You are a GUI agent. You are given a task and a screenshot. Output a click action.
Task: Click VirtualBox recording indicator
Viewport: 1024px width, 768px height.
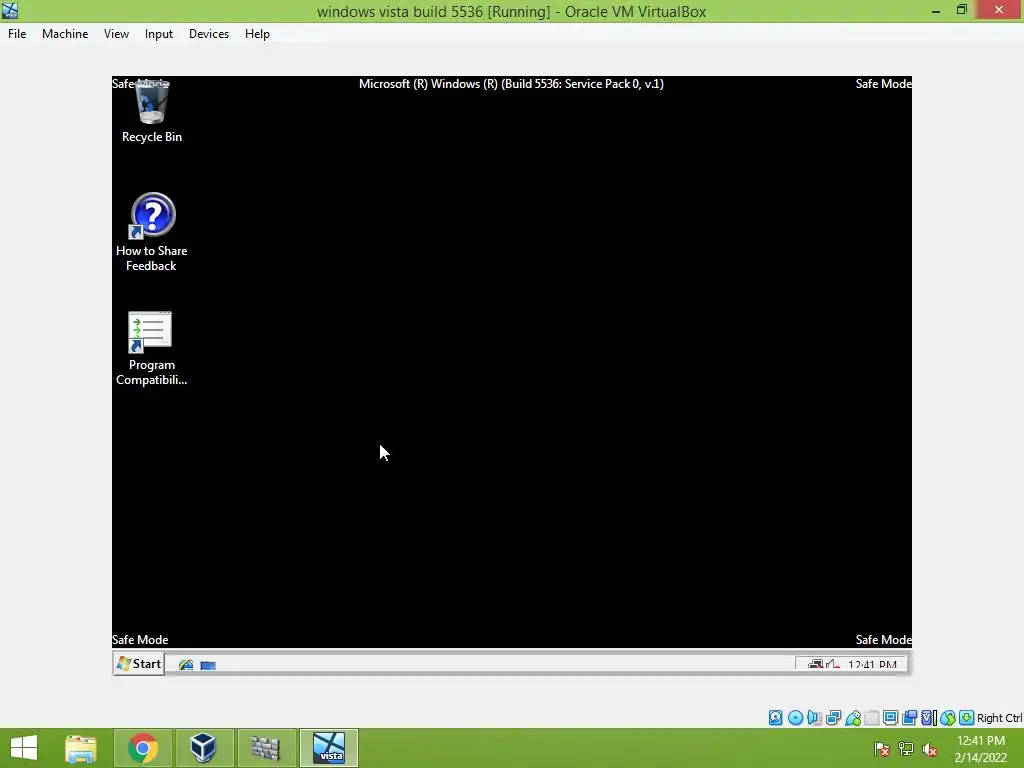(909, 718)
